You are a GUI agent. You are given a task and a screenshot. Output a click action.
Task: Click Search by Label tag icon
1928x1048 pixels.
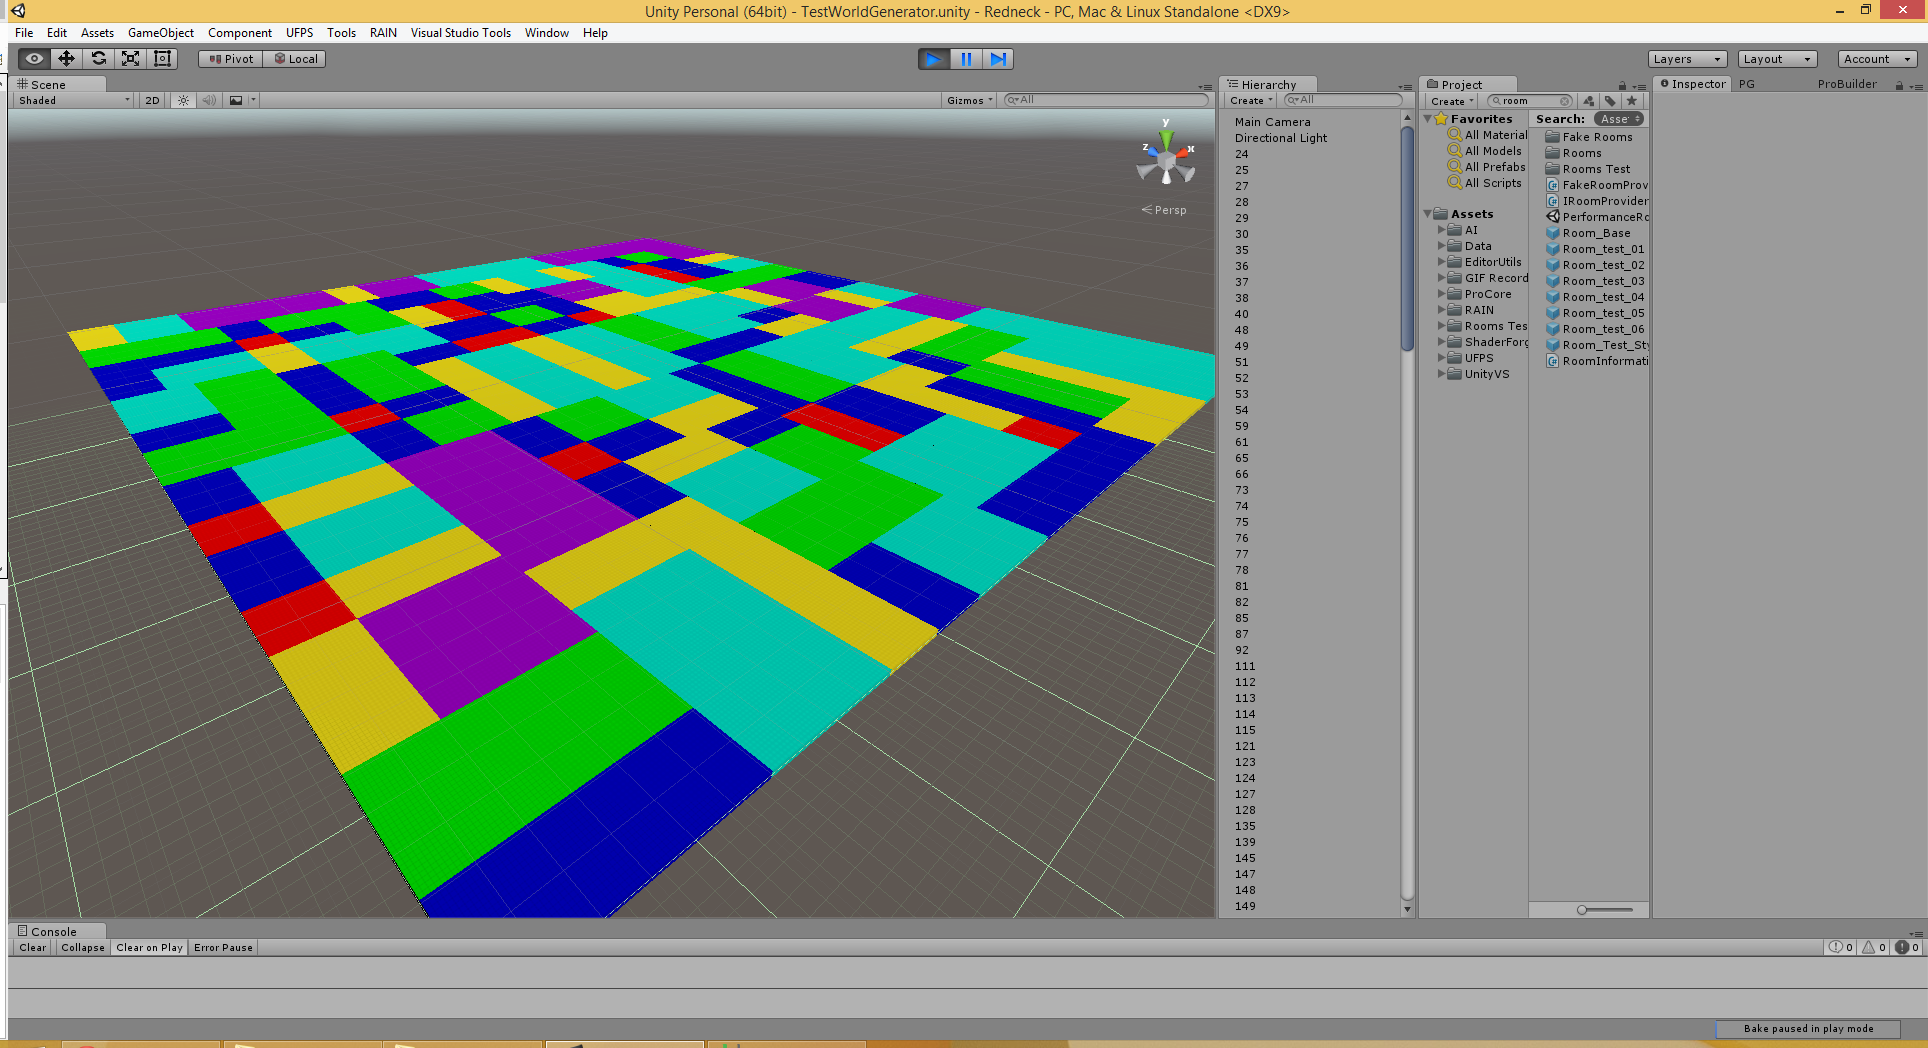(x=1610, y=101)
